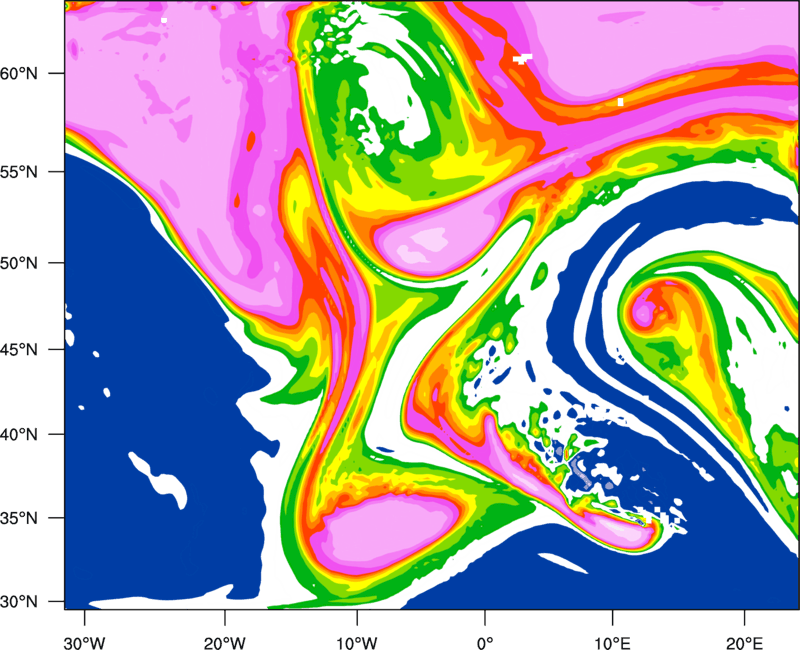
Task: Click the 10°W longitude label
Action: (356, 643)
